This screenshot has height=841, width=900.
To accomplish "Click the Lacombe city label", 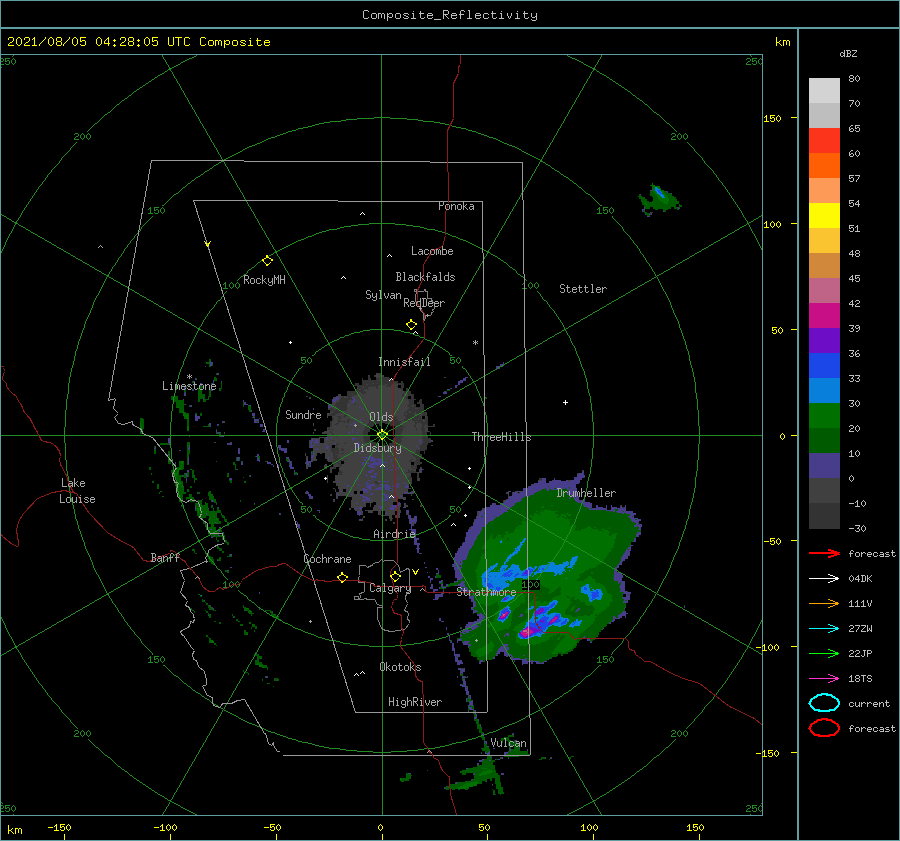I will (432, 251).
